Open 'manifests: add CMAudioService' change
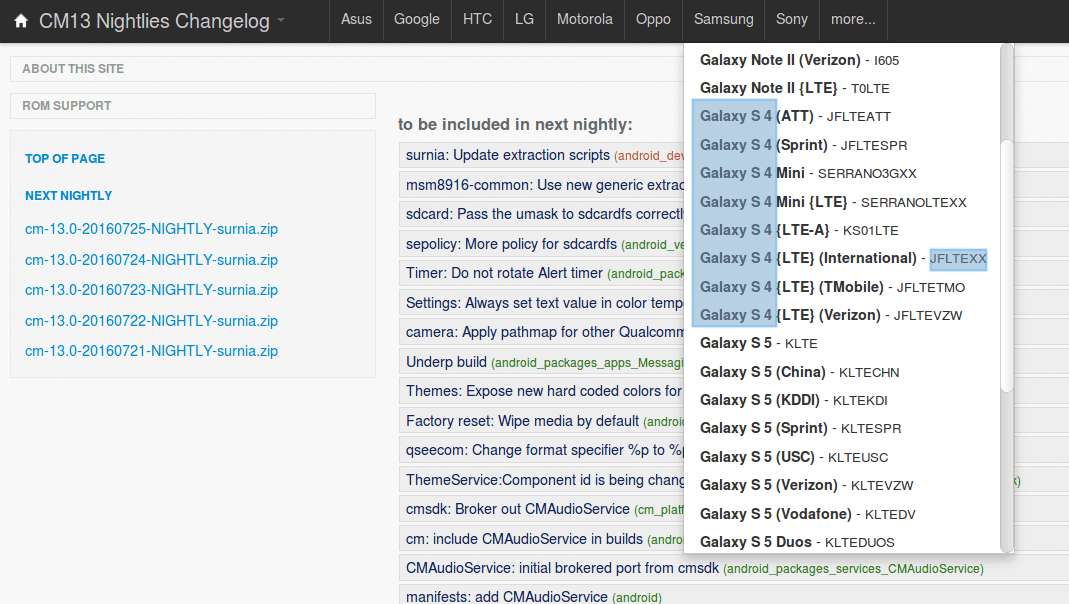 507,597
